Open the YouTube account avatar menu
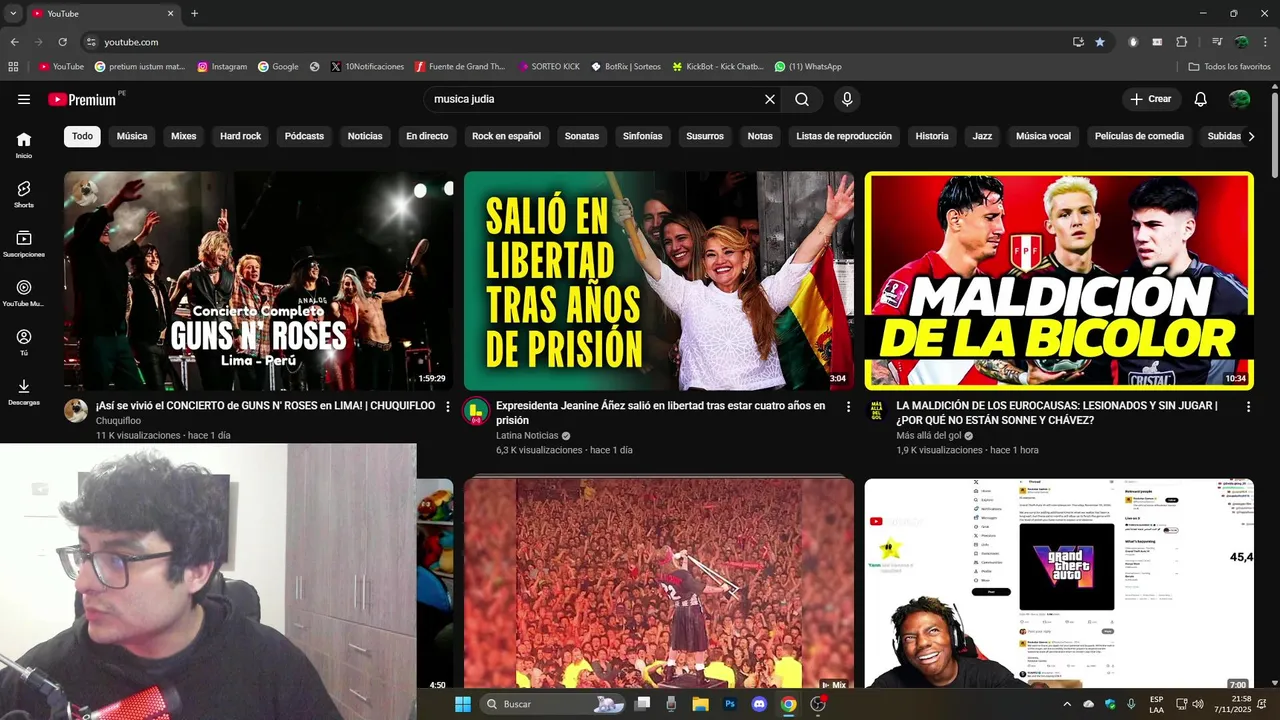The height and width of the screenshot is (720, 1280). (1239, 99)
